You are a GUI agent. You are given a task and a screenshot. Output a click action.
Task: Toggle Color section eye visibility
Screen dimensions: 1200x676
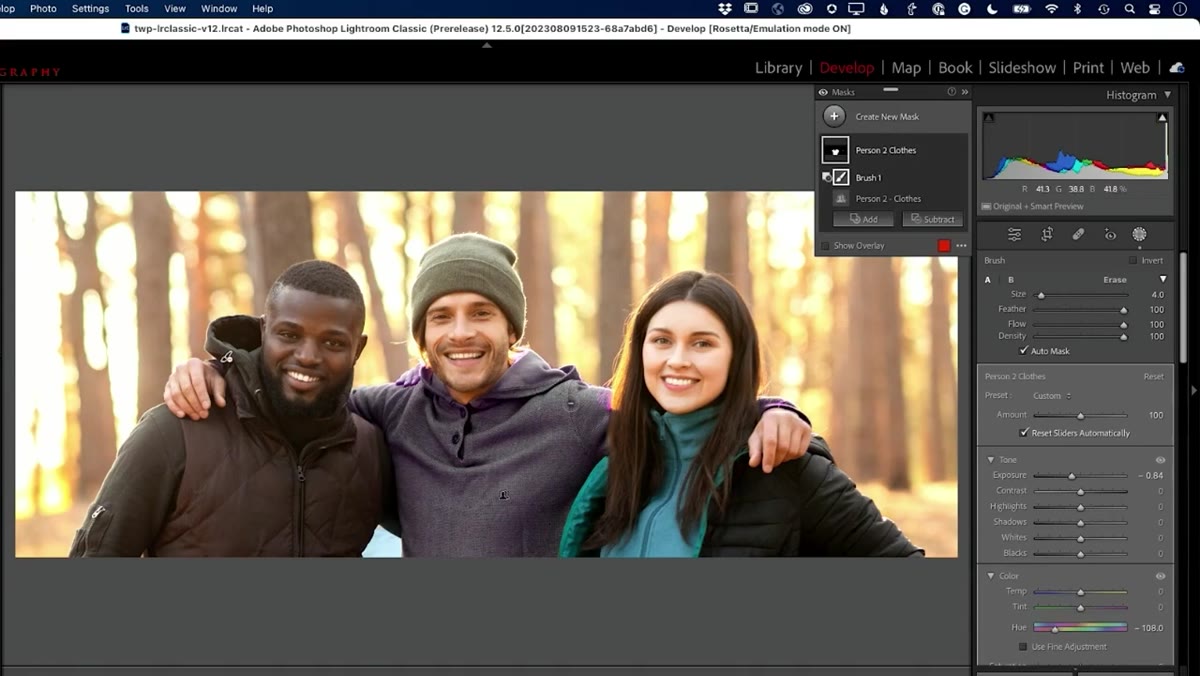tap(1161, 576)
